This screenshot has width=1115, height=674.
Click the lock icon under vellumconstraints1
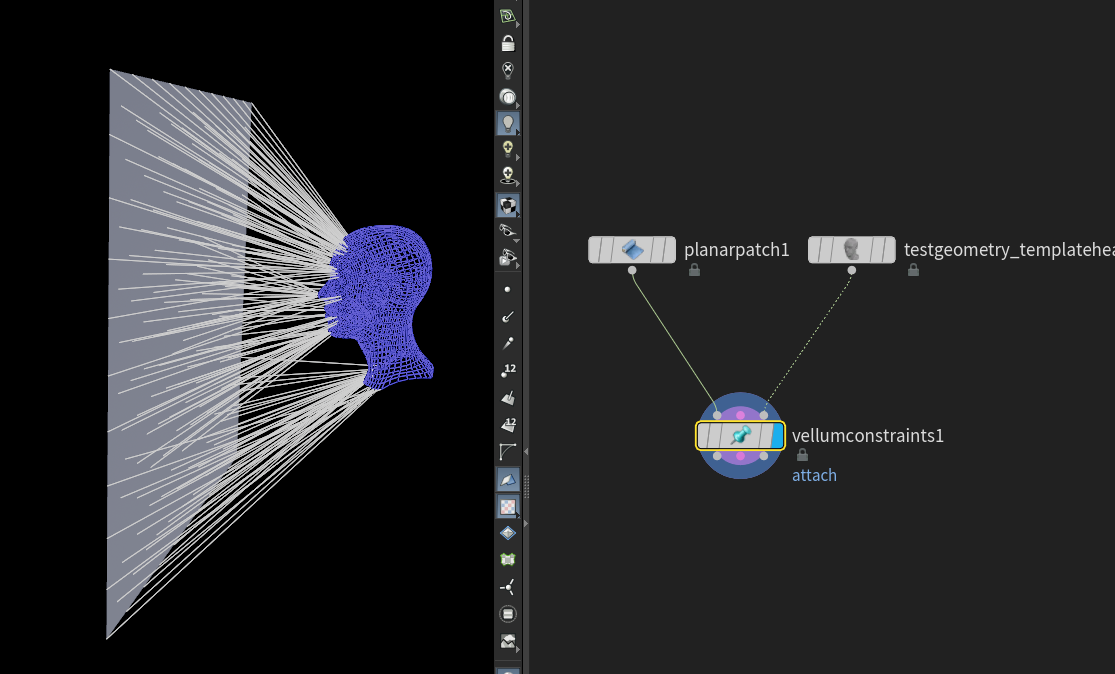pyautogui.click(x=802, y=455)
